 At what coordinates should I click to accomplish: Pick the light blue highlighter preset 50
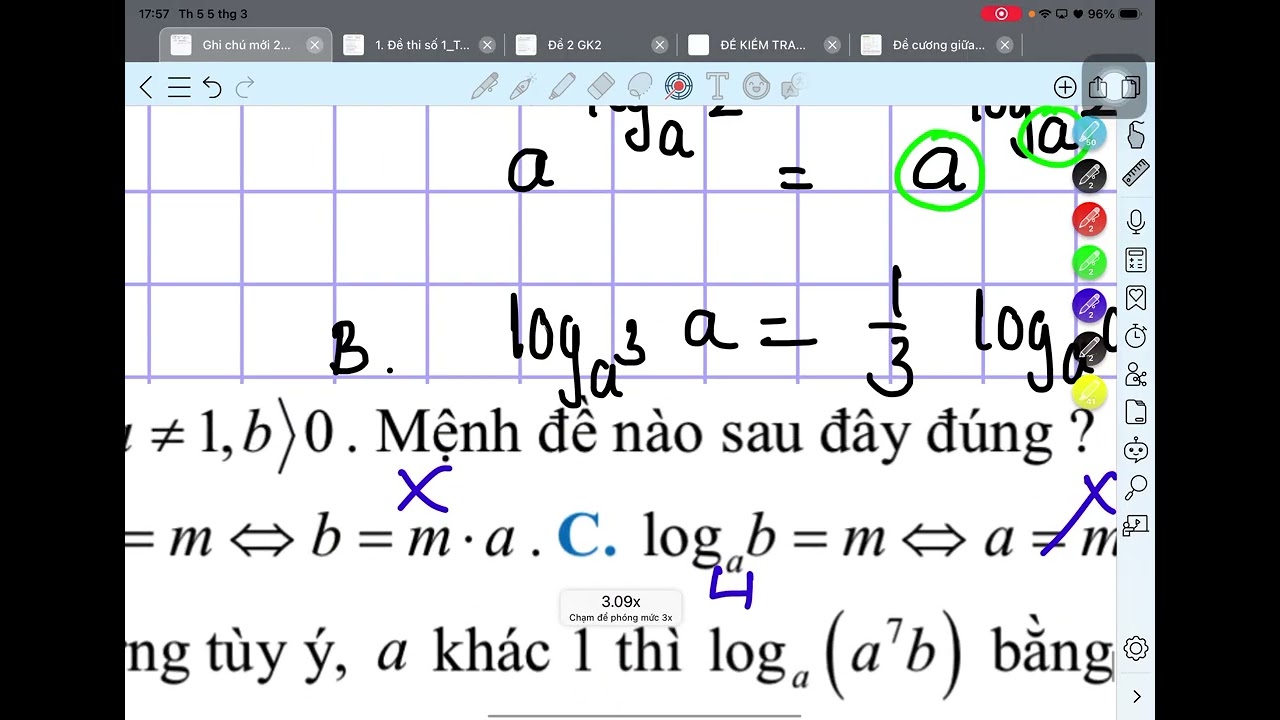pos(1090,134)
